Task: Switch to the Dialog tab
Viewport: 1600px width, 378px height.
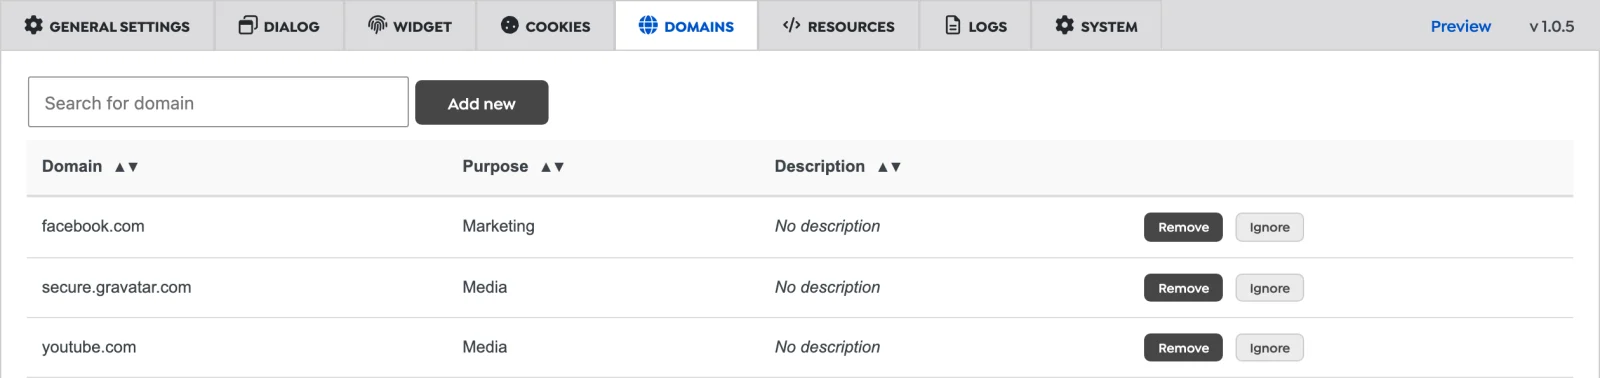Action: [x=279, y=26]
